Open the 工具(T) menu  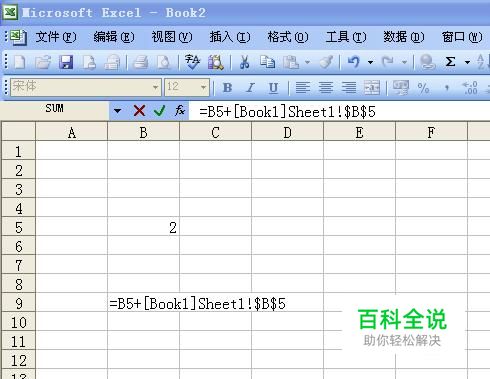346,37
